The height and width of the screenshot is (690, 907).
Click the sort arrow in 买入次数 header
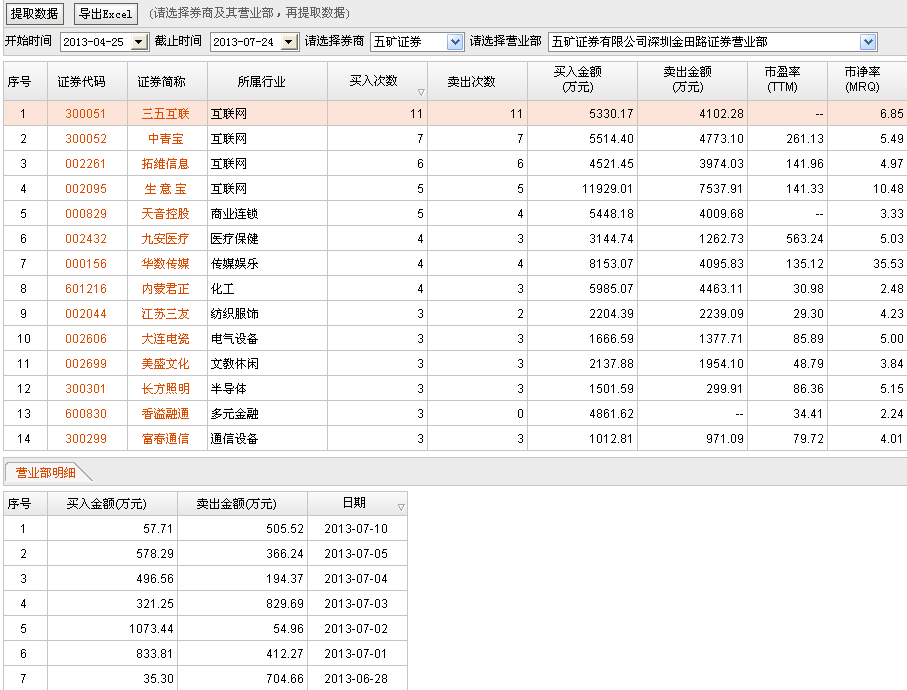tap(420, 91)
